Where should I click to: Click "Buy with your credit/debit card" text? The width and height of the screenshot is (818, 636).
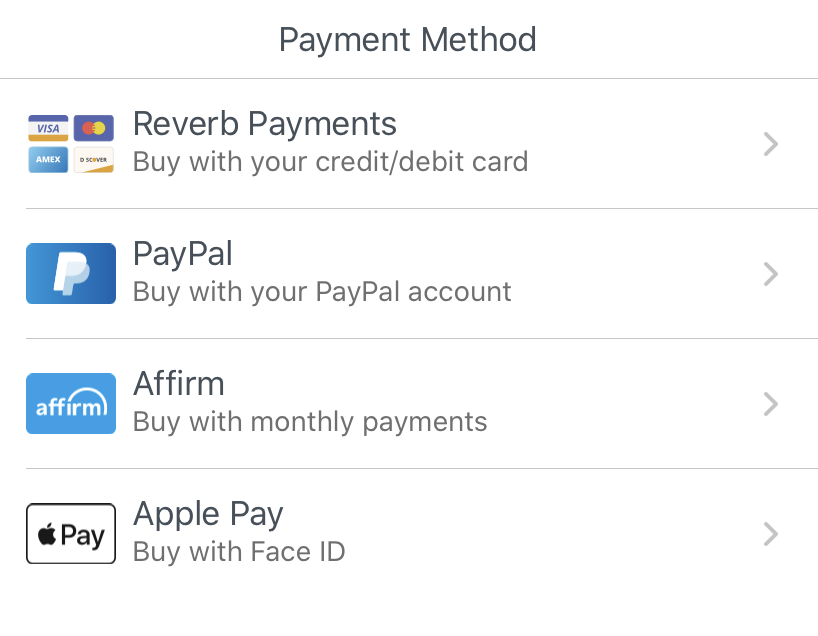coord(330,161)
